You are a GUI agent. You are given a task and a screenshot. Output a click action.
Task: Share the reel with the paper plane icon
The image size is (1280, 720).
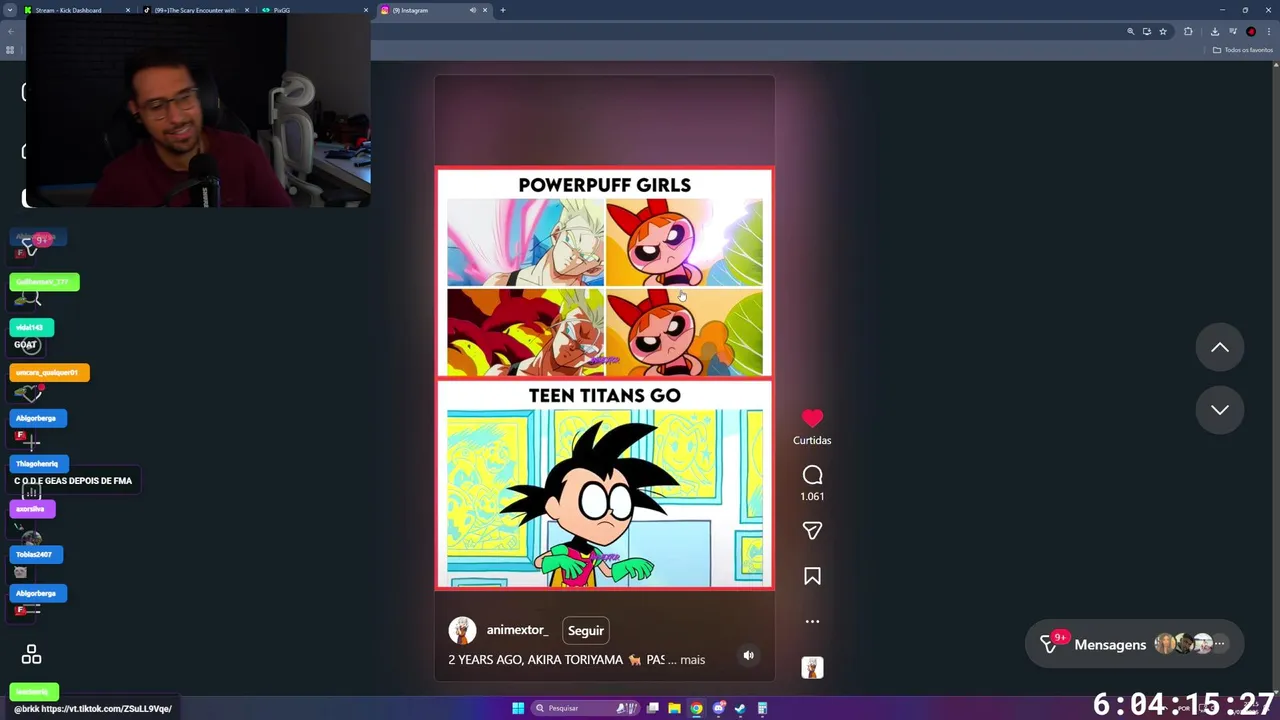tap(812, 531)
